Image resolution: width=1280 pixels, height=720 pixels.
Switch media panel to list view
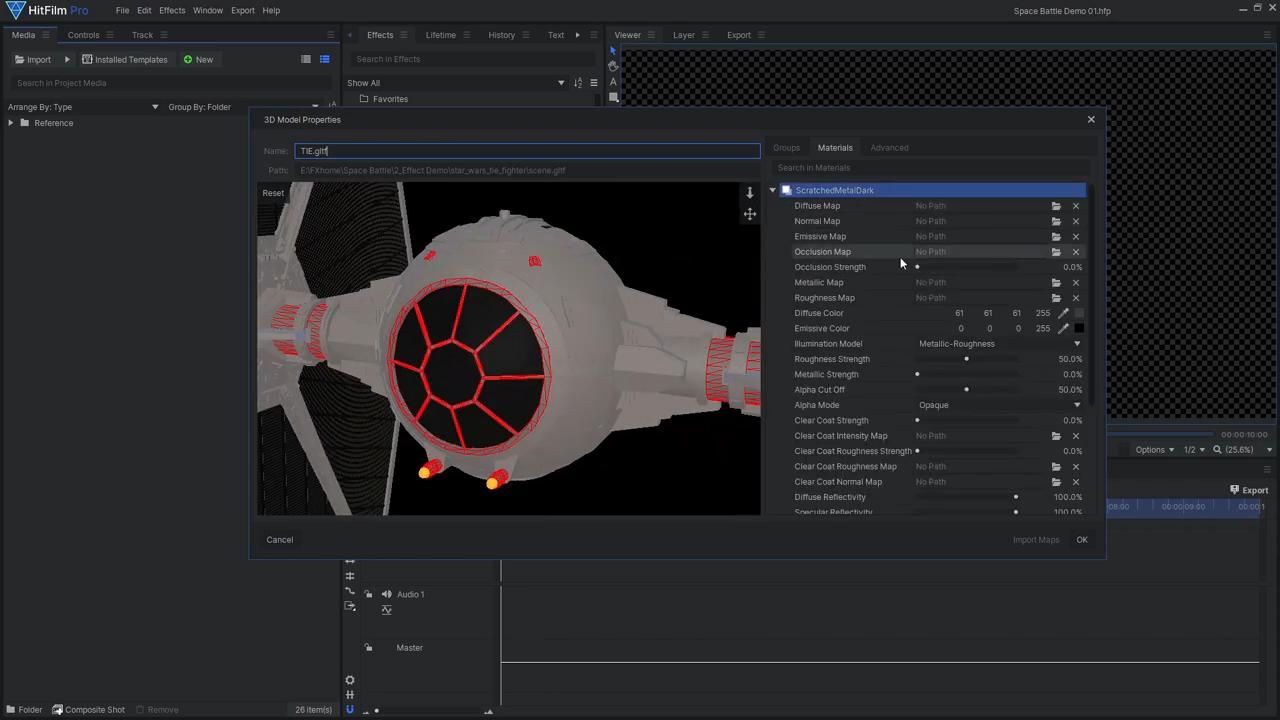coord(306,59)
